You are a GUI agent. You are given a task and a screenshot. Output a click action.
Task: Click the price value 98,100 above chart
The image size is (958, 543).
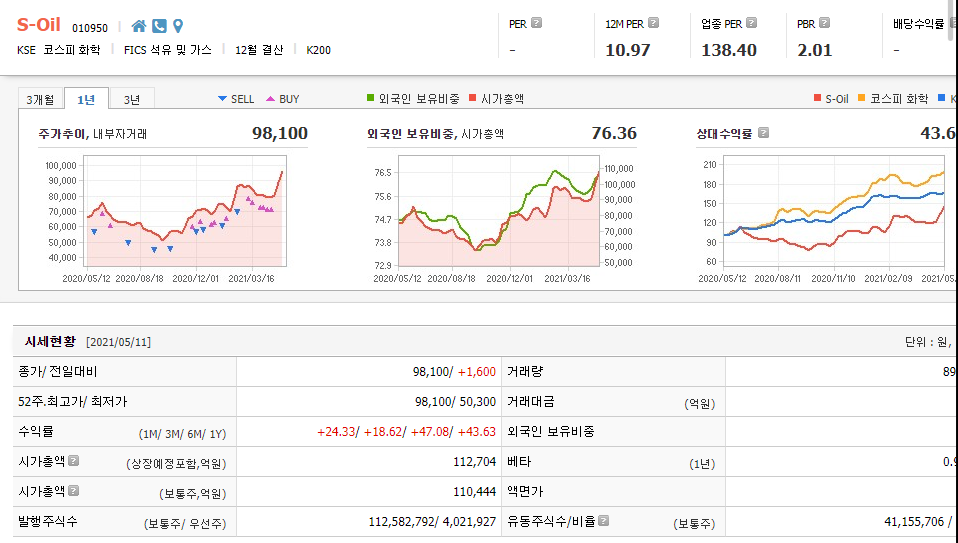(280, 133)
